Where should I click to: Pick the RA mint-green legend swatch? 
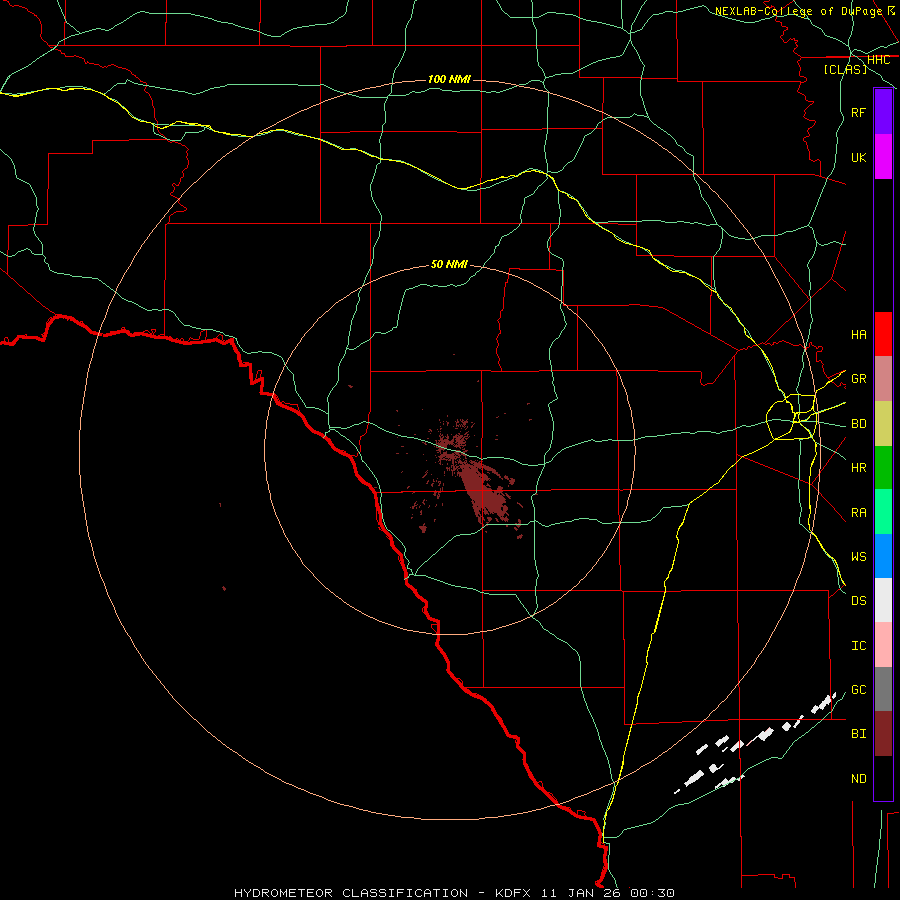coord(883,512)
